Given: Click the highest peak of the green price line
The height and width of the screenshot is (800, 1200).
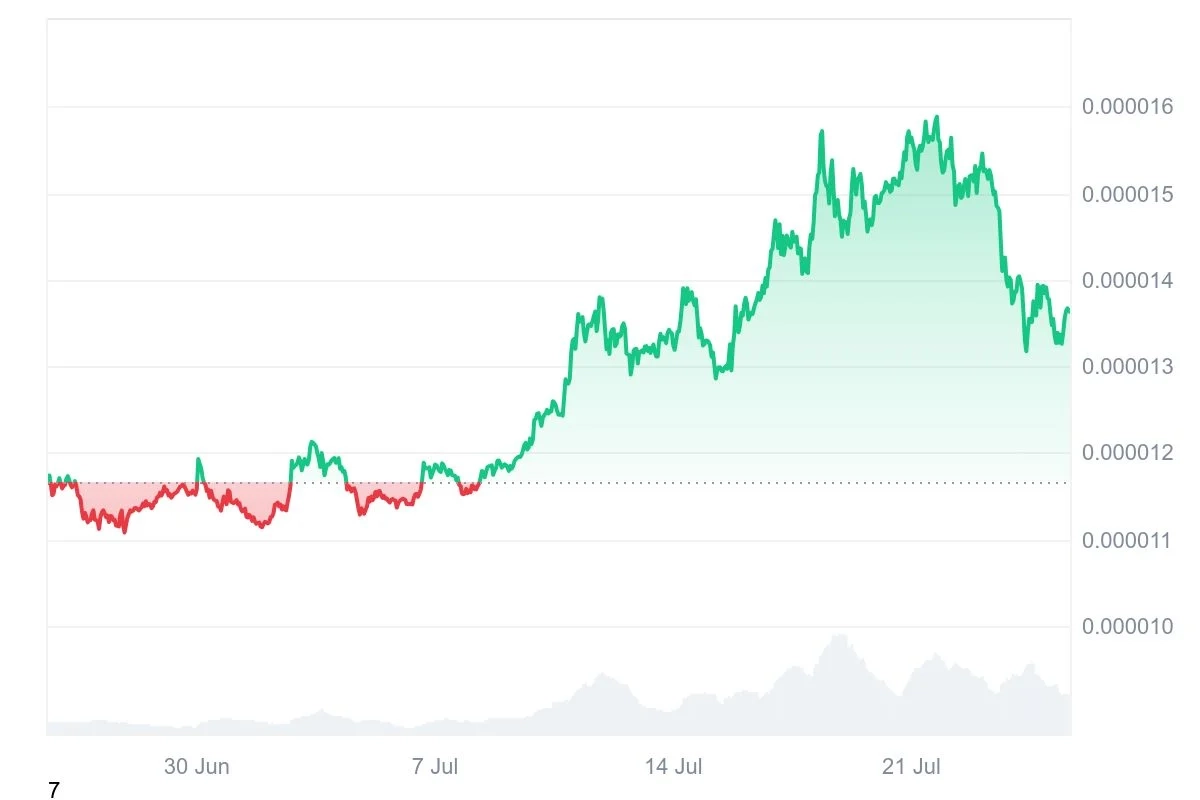Looking at the screenshot, I should point(937,118).
